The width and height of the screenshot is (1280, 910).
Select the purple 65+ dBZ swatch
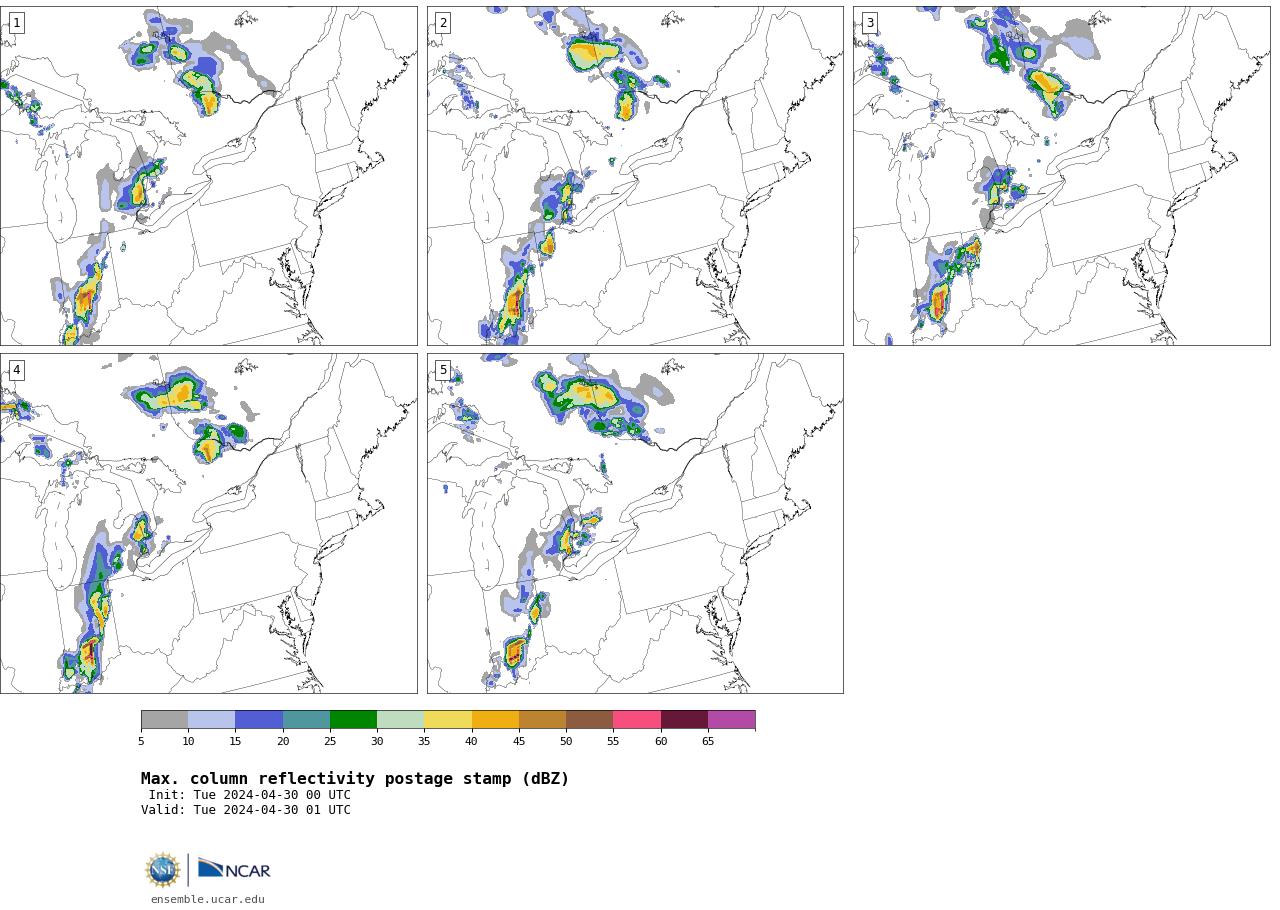pyautogui.click(x=731, y=720)
